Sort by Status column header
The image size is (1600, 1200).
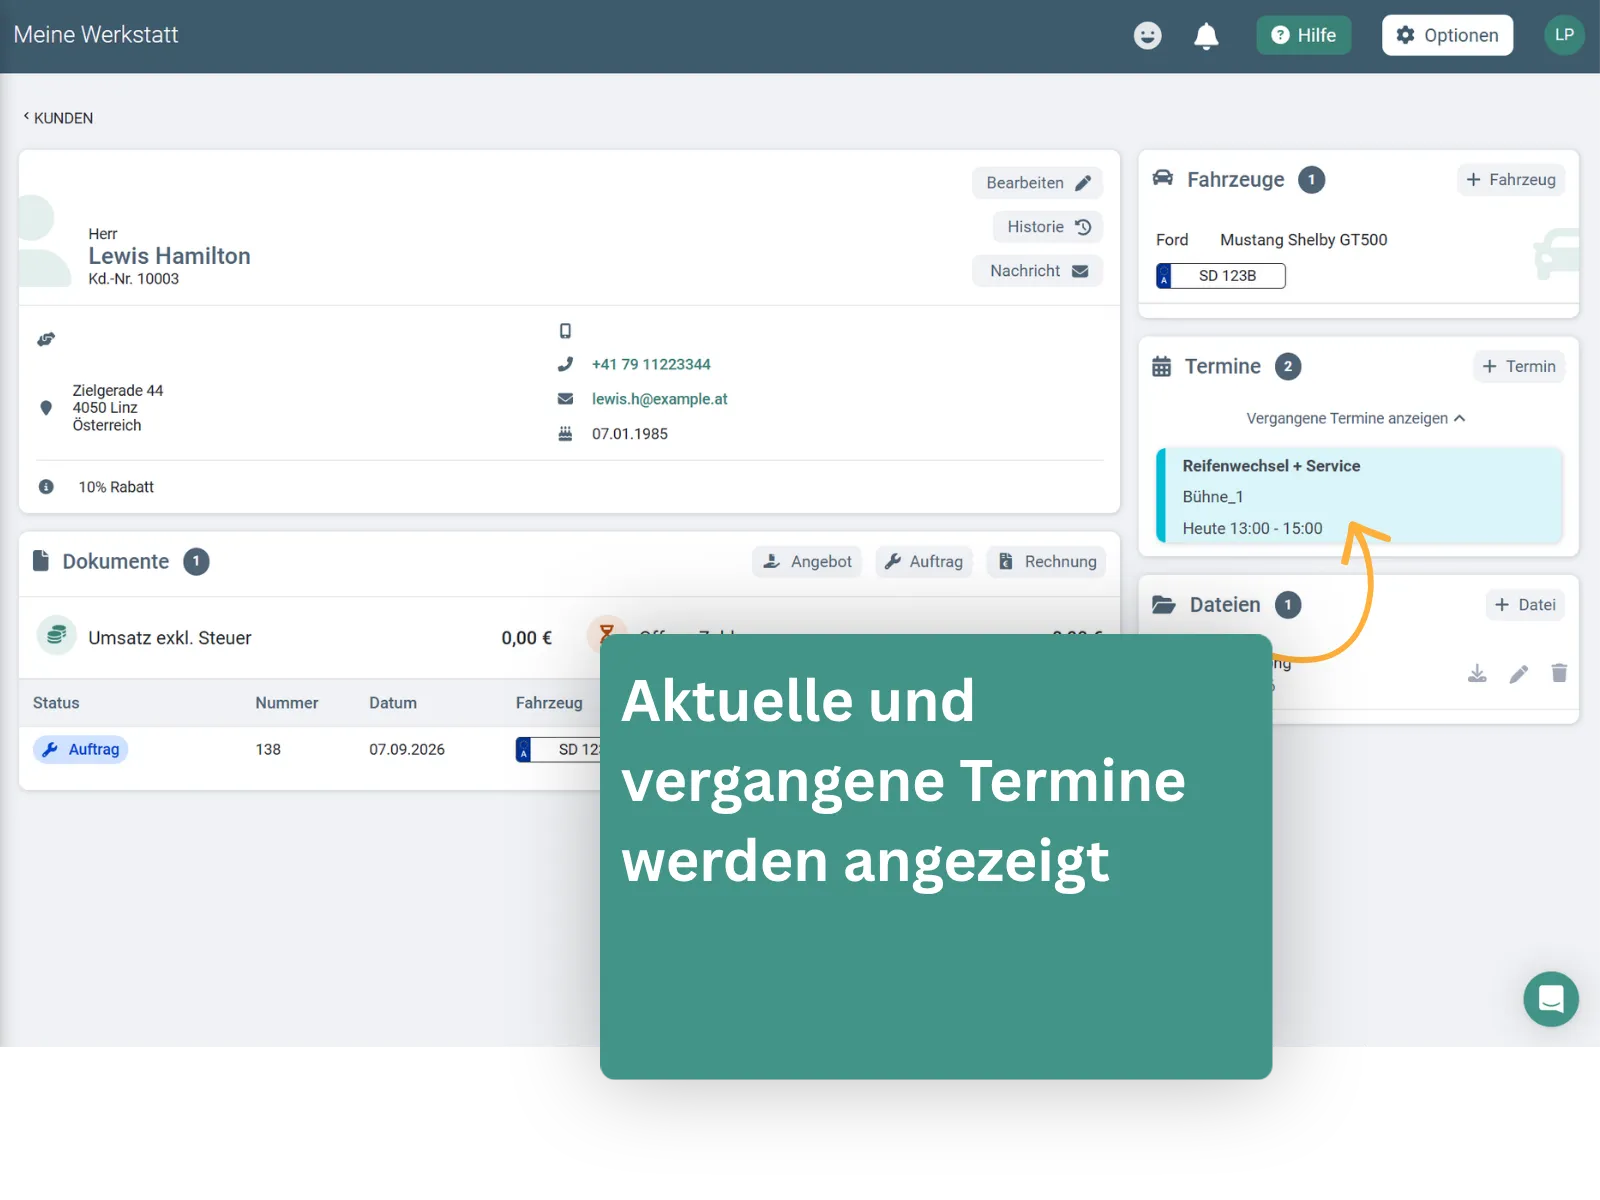[x=56, y=703]
